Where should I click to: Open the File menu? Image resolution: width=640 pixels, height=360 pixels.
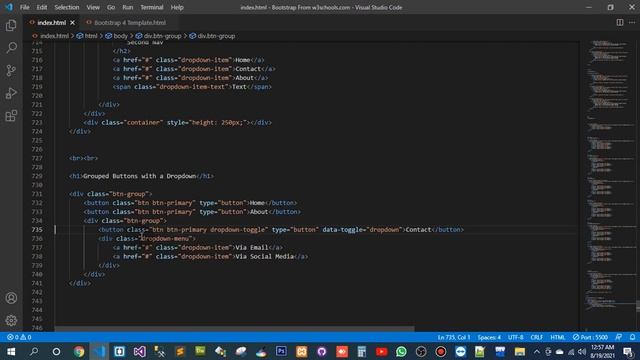click(x=24, y=7)
